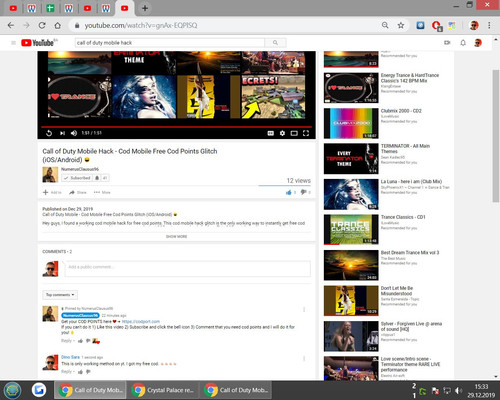Like the pinned comment
Screen dimensions: 500x400
pyautogui.click(x=80, y=341)
